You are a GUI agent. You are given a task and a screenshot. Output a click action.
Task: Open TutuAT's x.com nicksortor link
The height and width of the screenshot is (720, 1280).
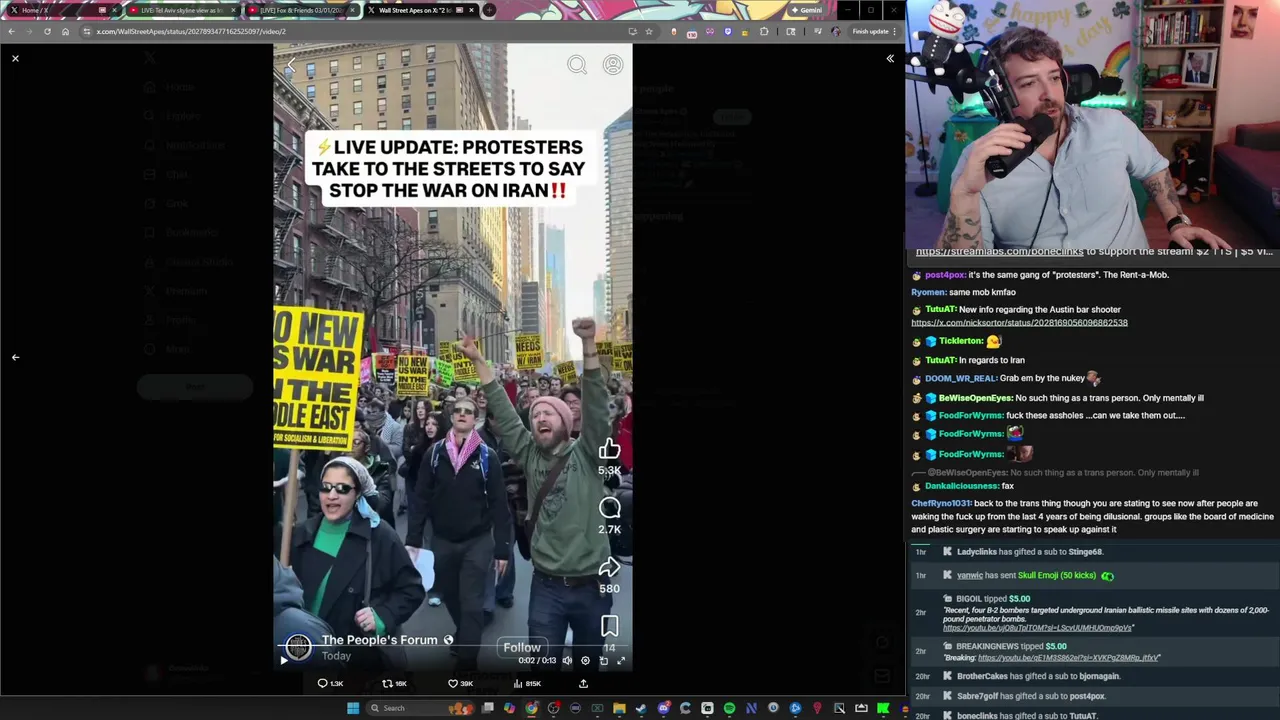click(1019, 323)
